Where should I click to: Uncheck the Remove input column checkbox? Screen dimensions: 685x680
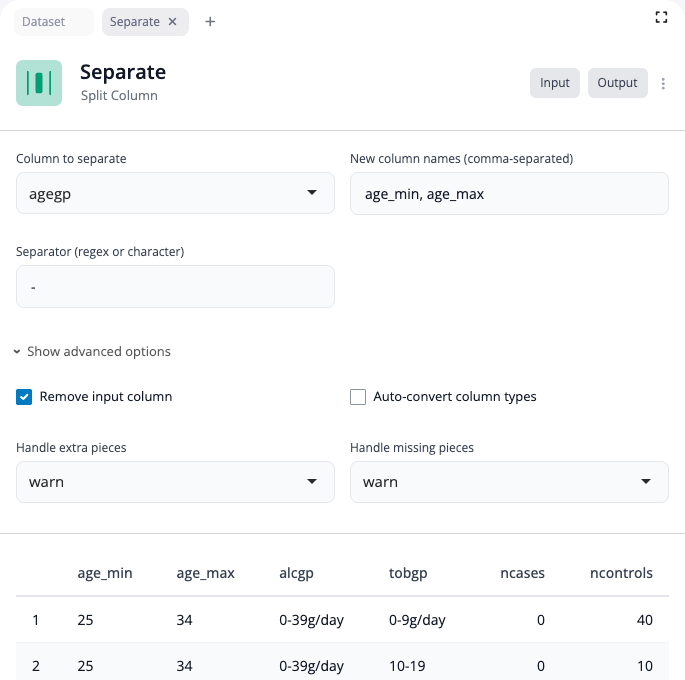tap(24, 397)
